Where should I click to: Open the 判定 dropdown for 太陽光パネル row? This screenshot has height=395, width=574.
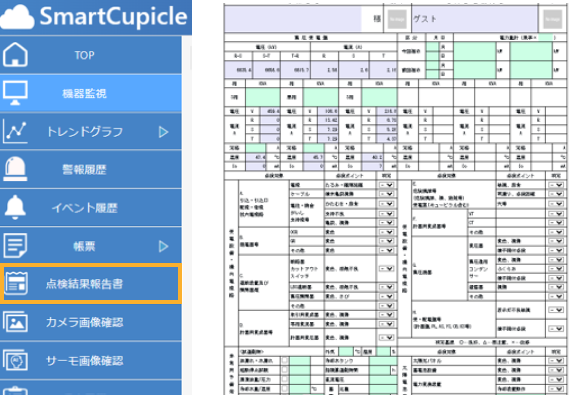(556, 361)
